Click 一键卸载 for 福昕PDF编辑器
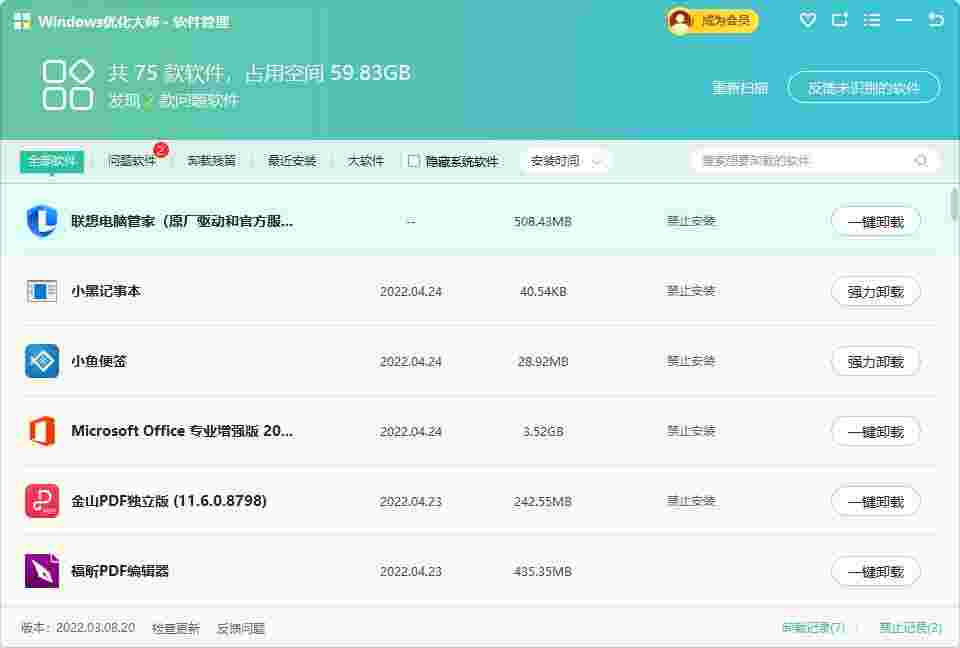The width and height of the screenshot is (960, 648). (876, 571)
